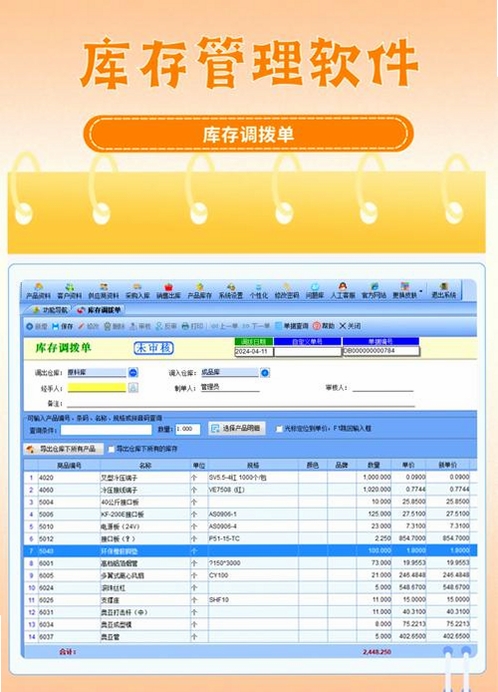Open 调入仓库 warehouse selector button
This screenshot has height=692, width=498.
tap(265, 373)
